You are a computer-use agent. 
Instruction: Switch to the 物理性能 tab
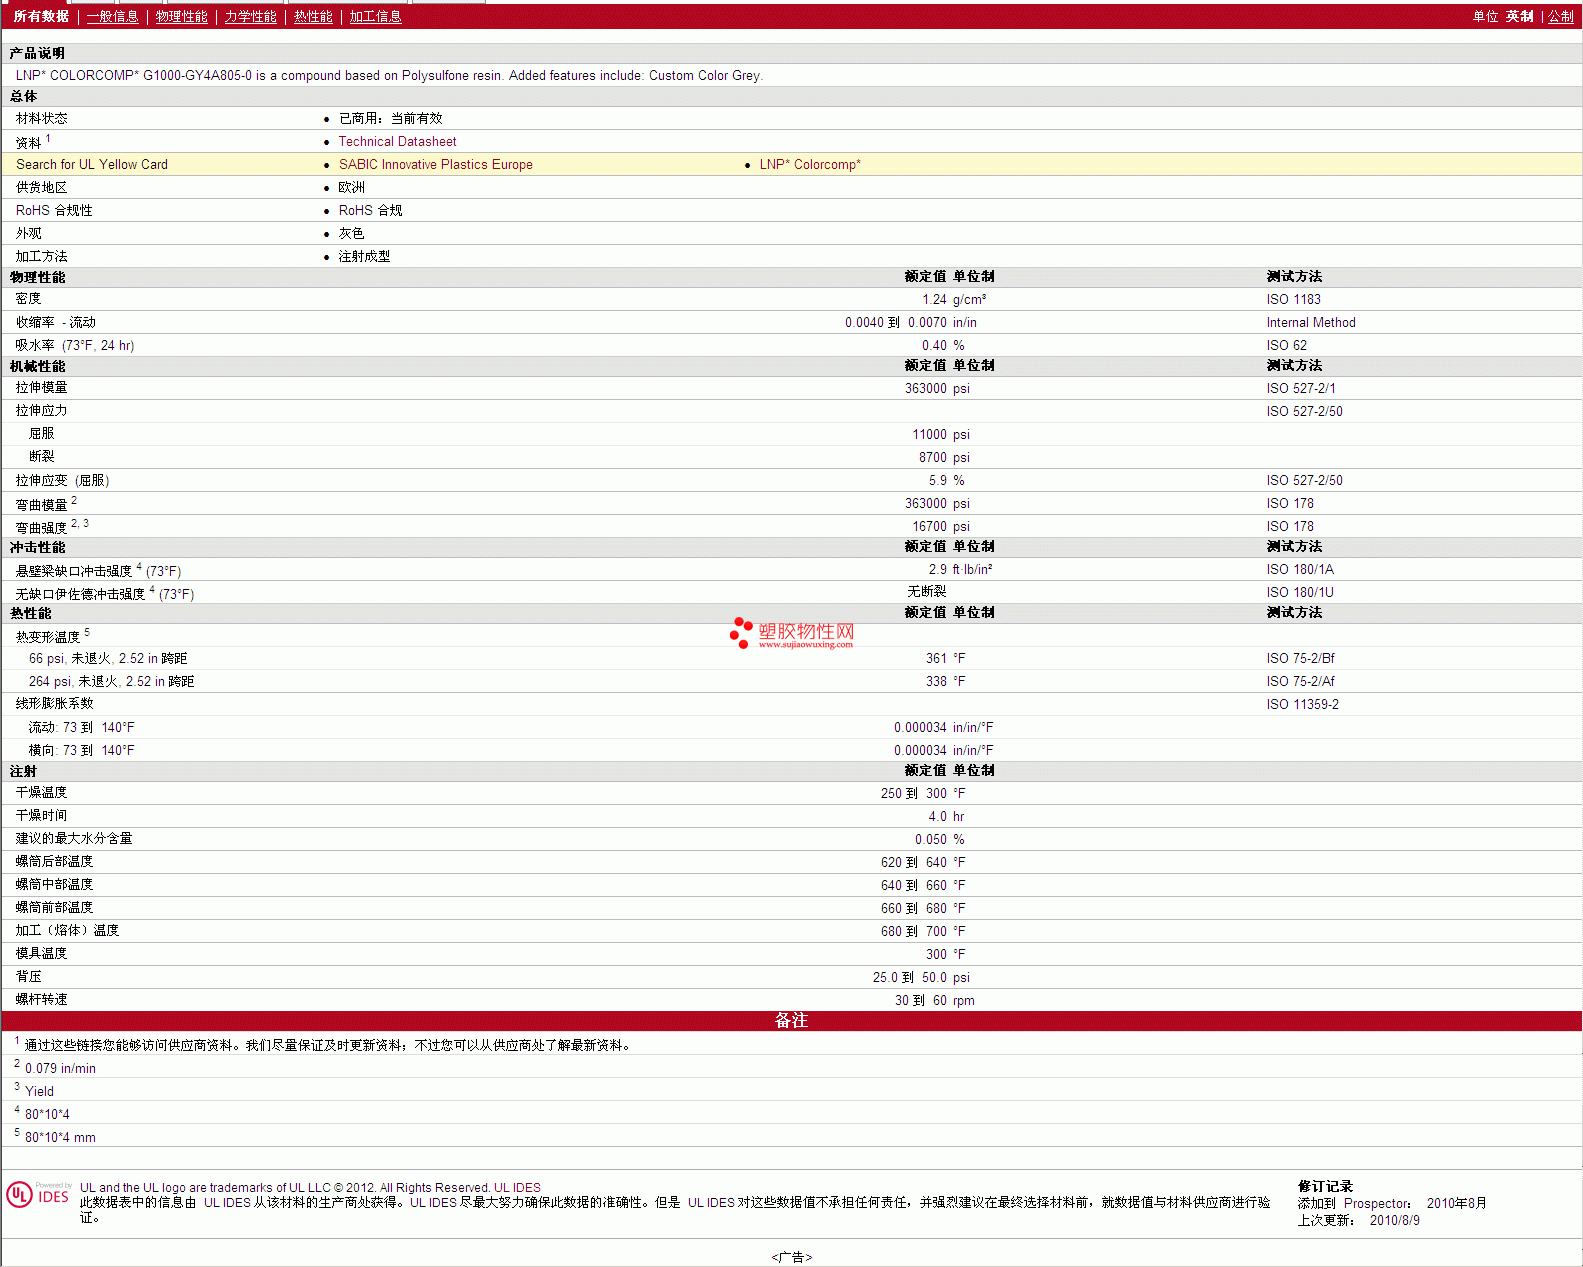(181, 16)
